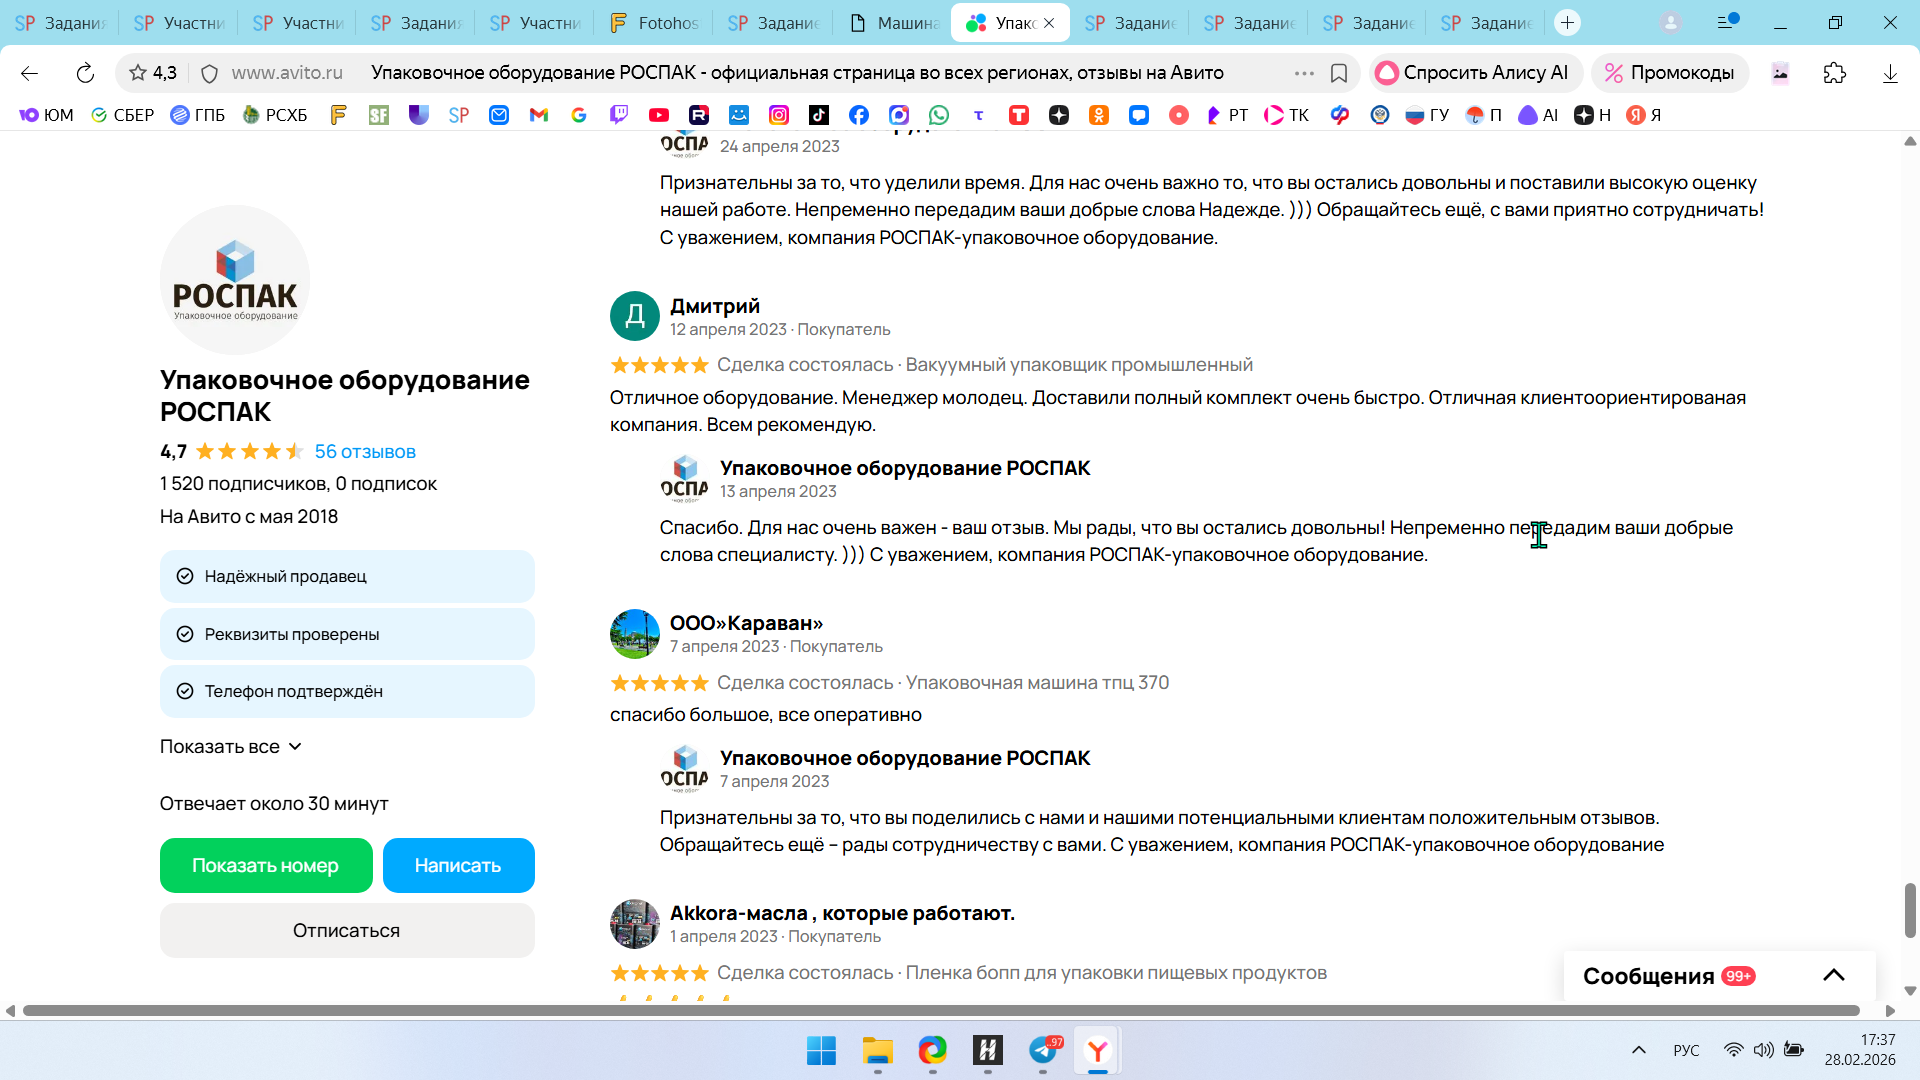
Task: Expand the Сообщения chat panel chevron
Action: [1833, 975]
